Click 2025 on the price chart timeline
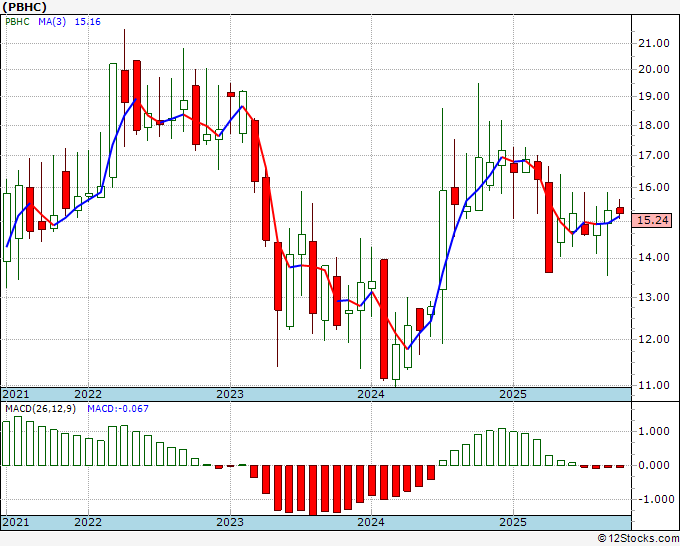 coord(513,394)
